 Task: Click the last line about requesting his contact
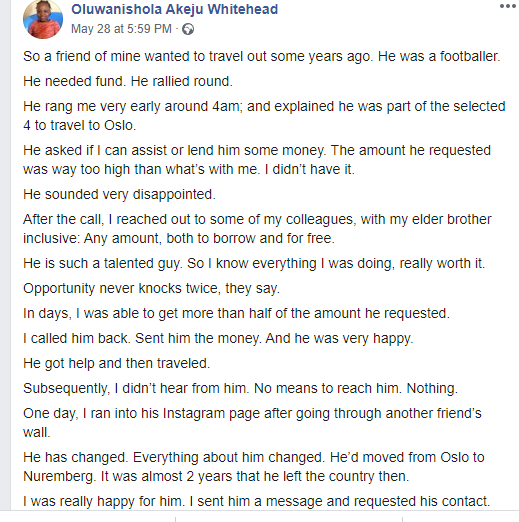click(x=256, y=501)
